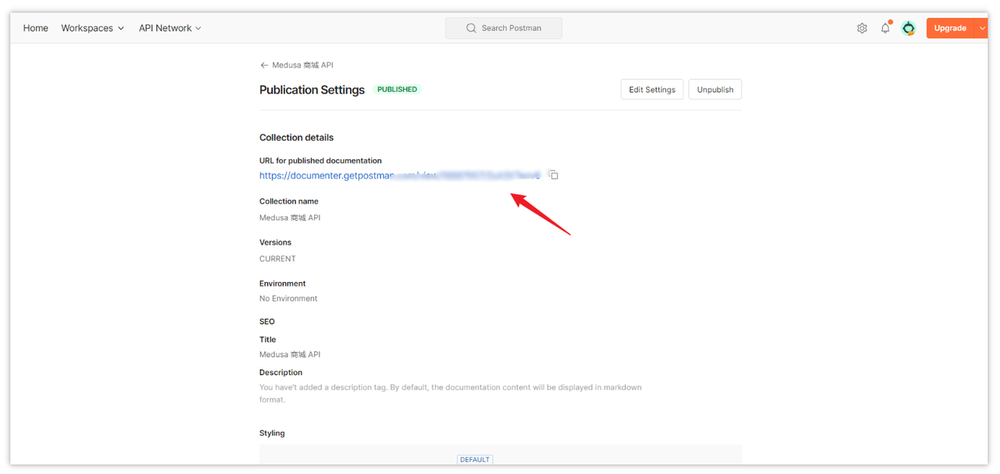Click the user avatar icon
Screen dimensions: 1000x474
point(908,28)
